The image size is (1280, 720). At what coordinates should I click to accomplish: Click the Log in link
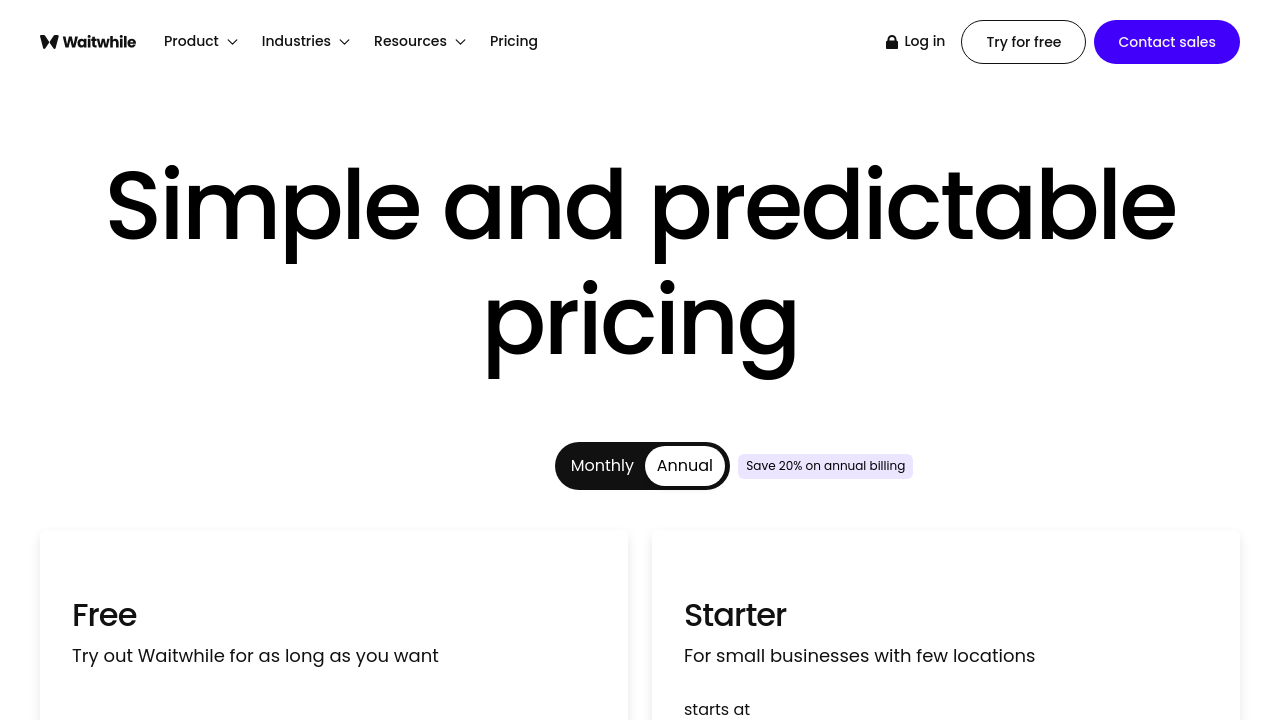coord(924,42)
